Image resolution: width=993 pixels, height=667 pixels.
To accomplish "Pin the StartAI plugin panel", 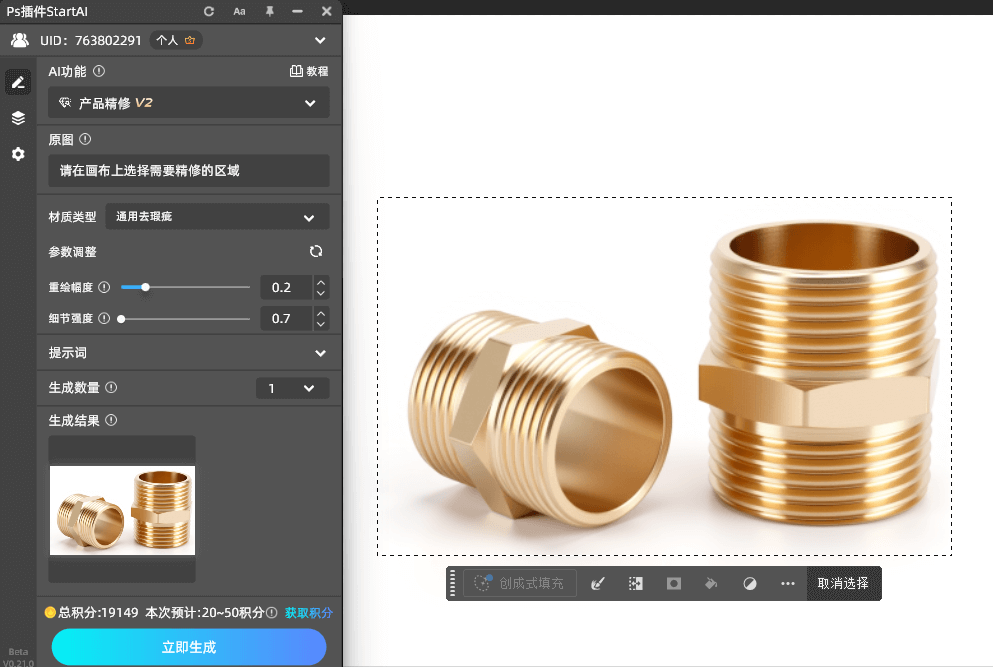I will point(269,11).
